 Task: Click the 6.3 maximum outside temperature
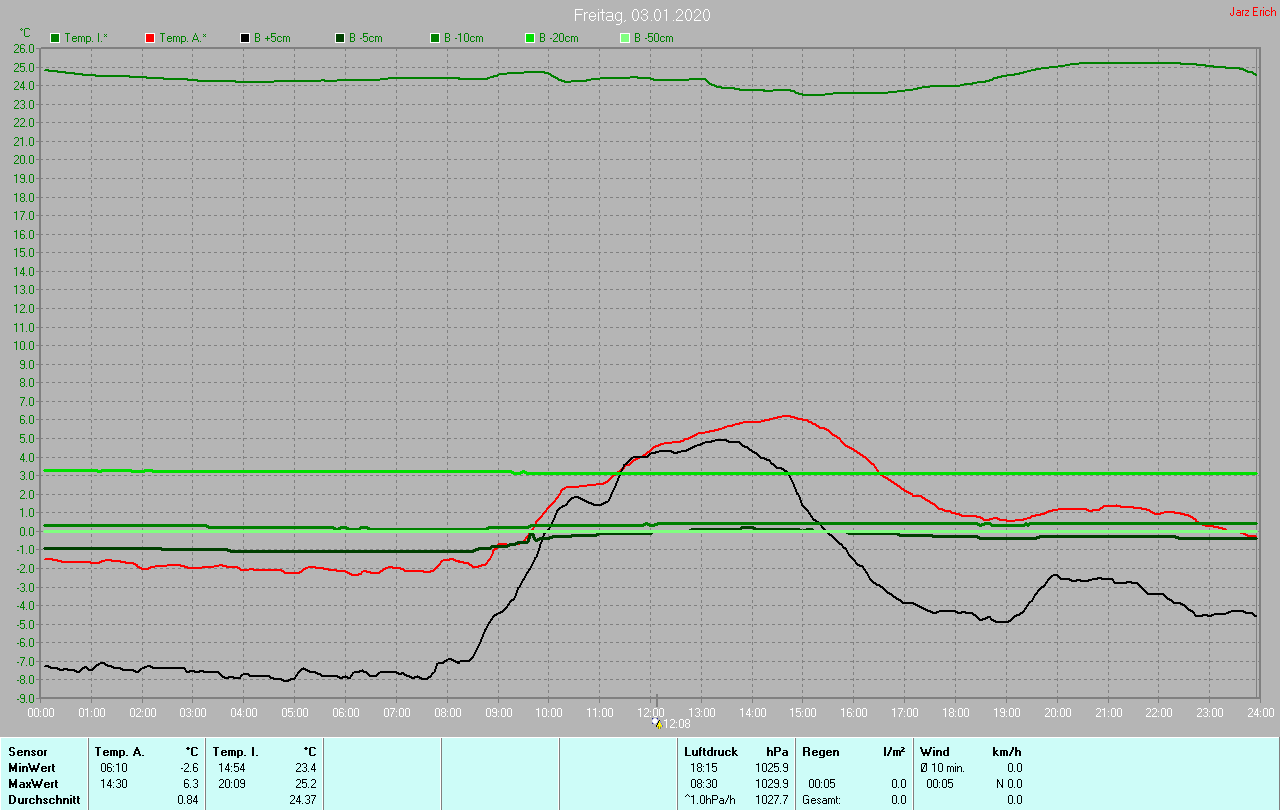190,784
